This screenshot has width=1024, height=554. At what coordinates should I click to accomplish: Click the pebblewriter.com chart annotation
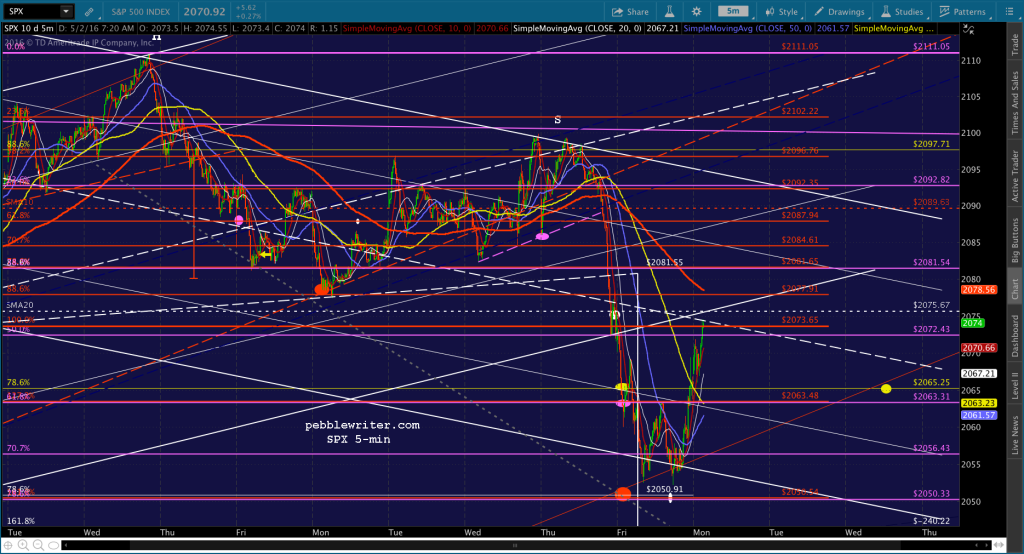tap(362, 425)
